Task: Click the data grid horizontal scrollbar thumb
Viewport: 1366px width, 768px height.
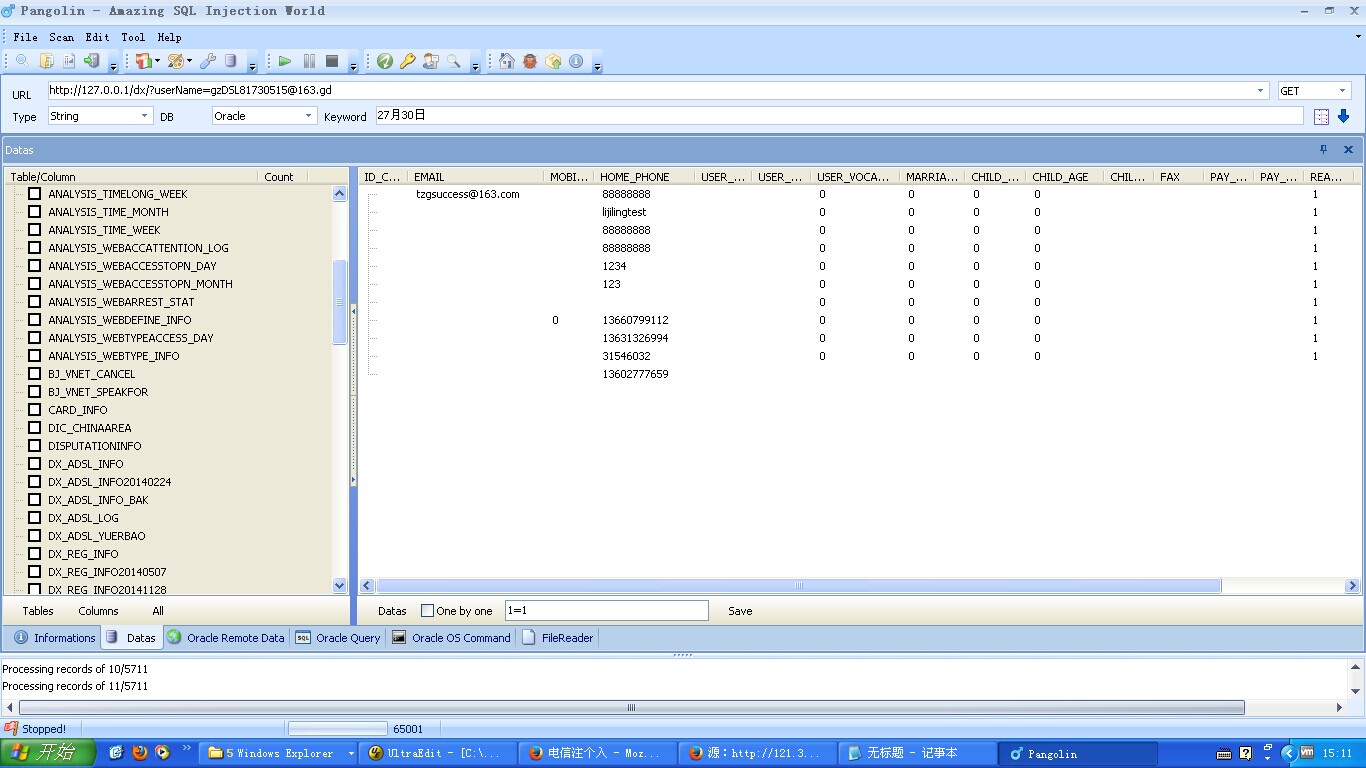Action: click(x=798, y=586)
